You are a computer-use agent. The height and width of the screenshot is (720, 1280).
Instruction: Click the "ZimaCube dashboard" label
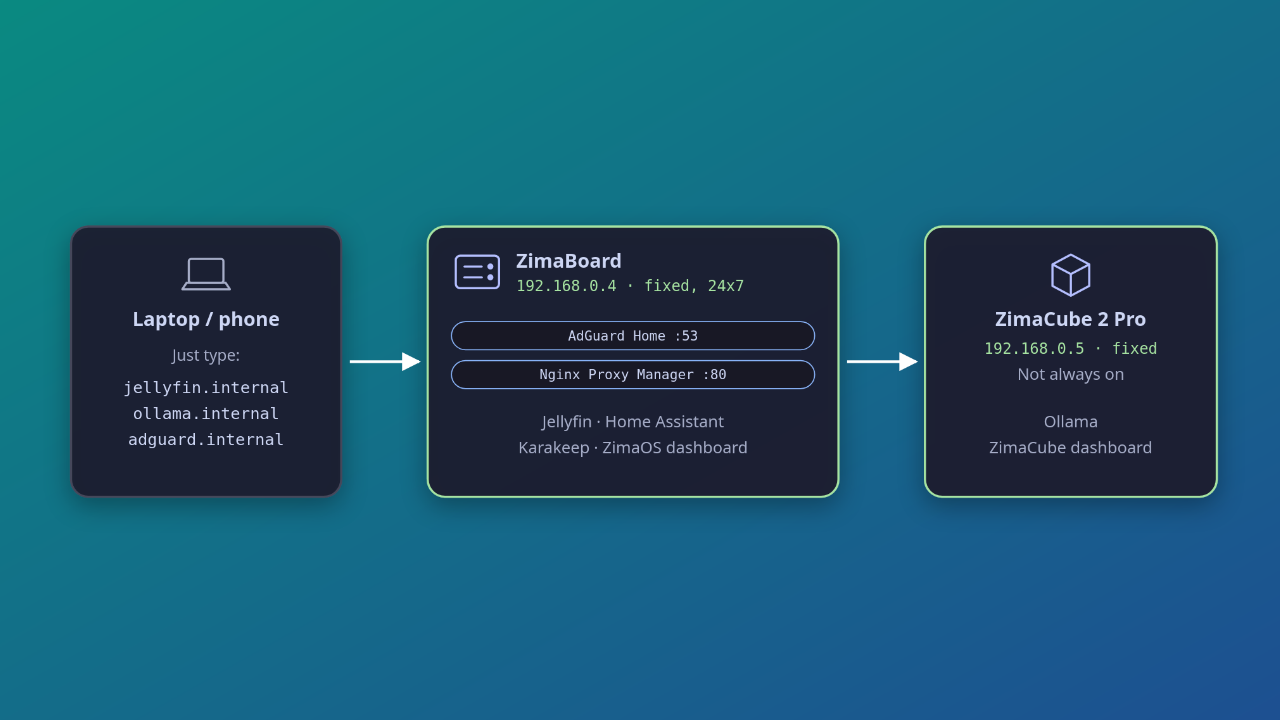click(1071, 448)
